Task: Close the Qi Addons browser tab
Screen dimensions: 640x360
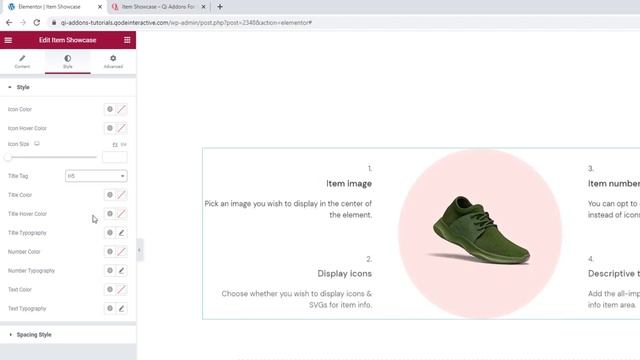Action: 203,7
